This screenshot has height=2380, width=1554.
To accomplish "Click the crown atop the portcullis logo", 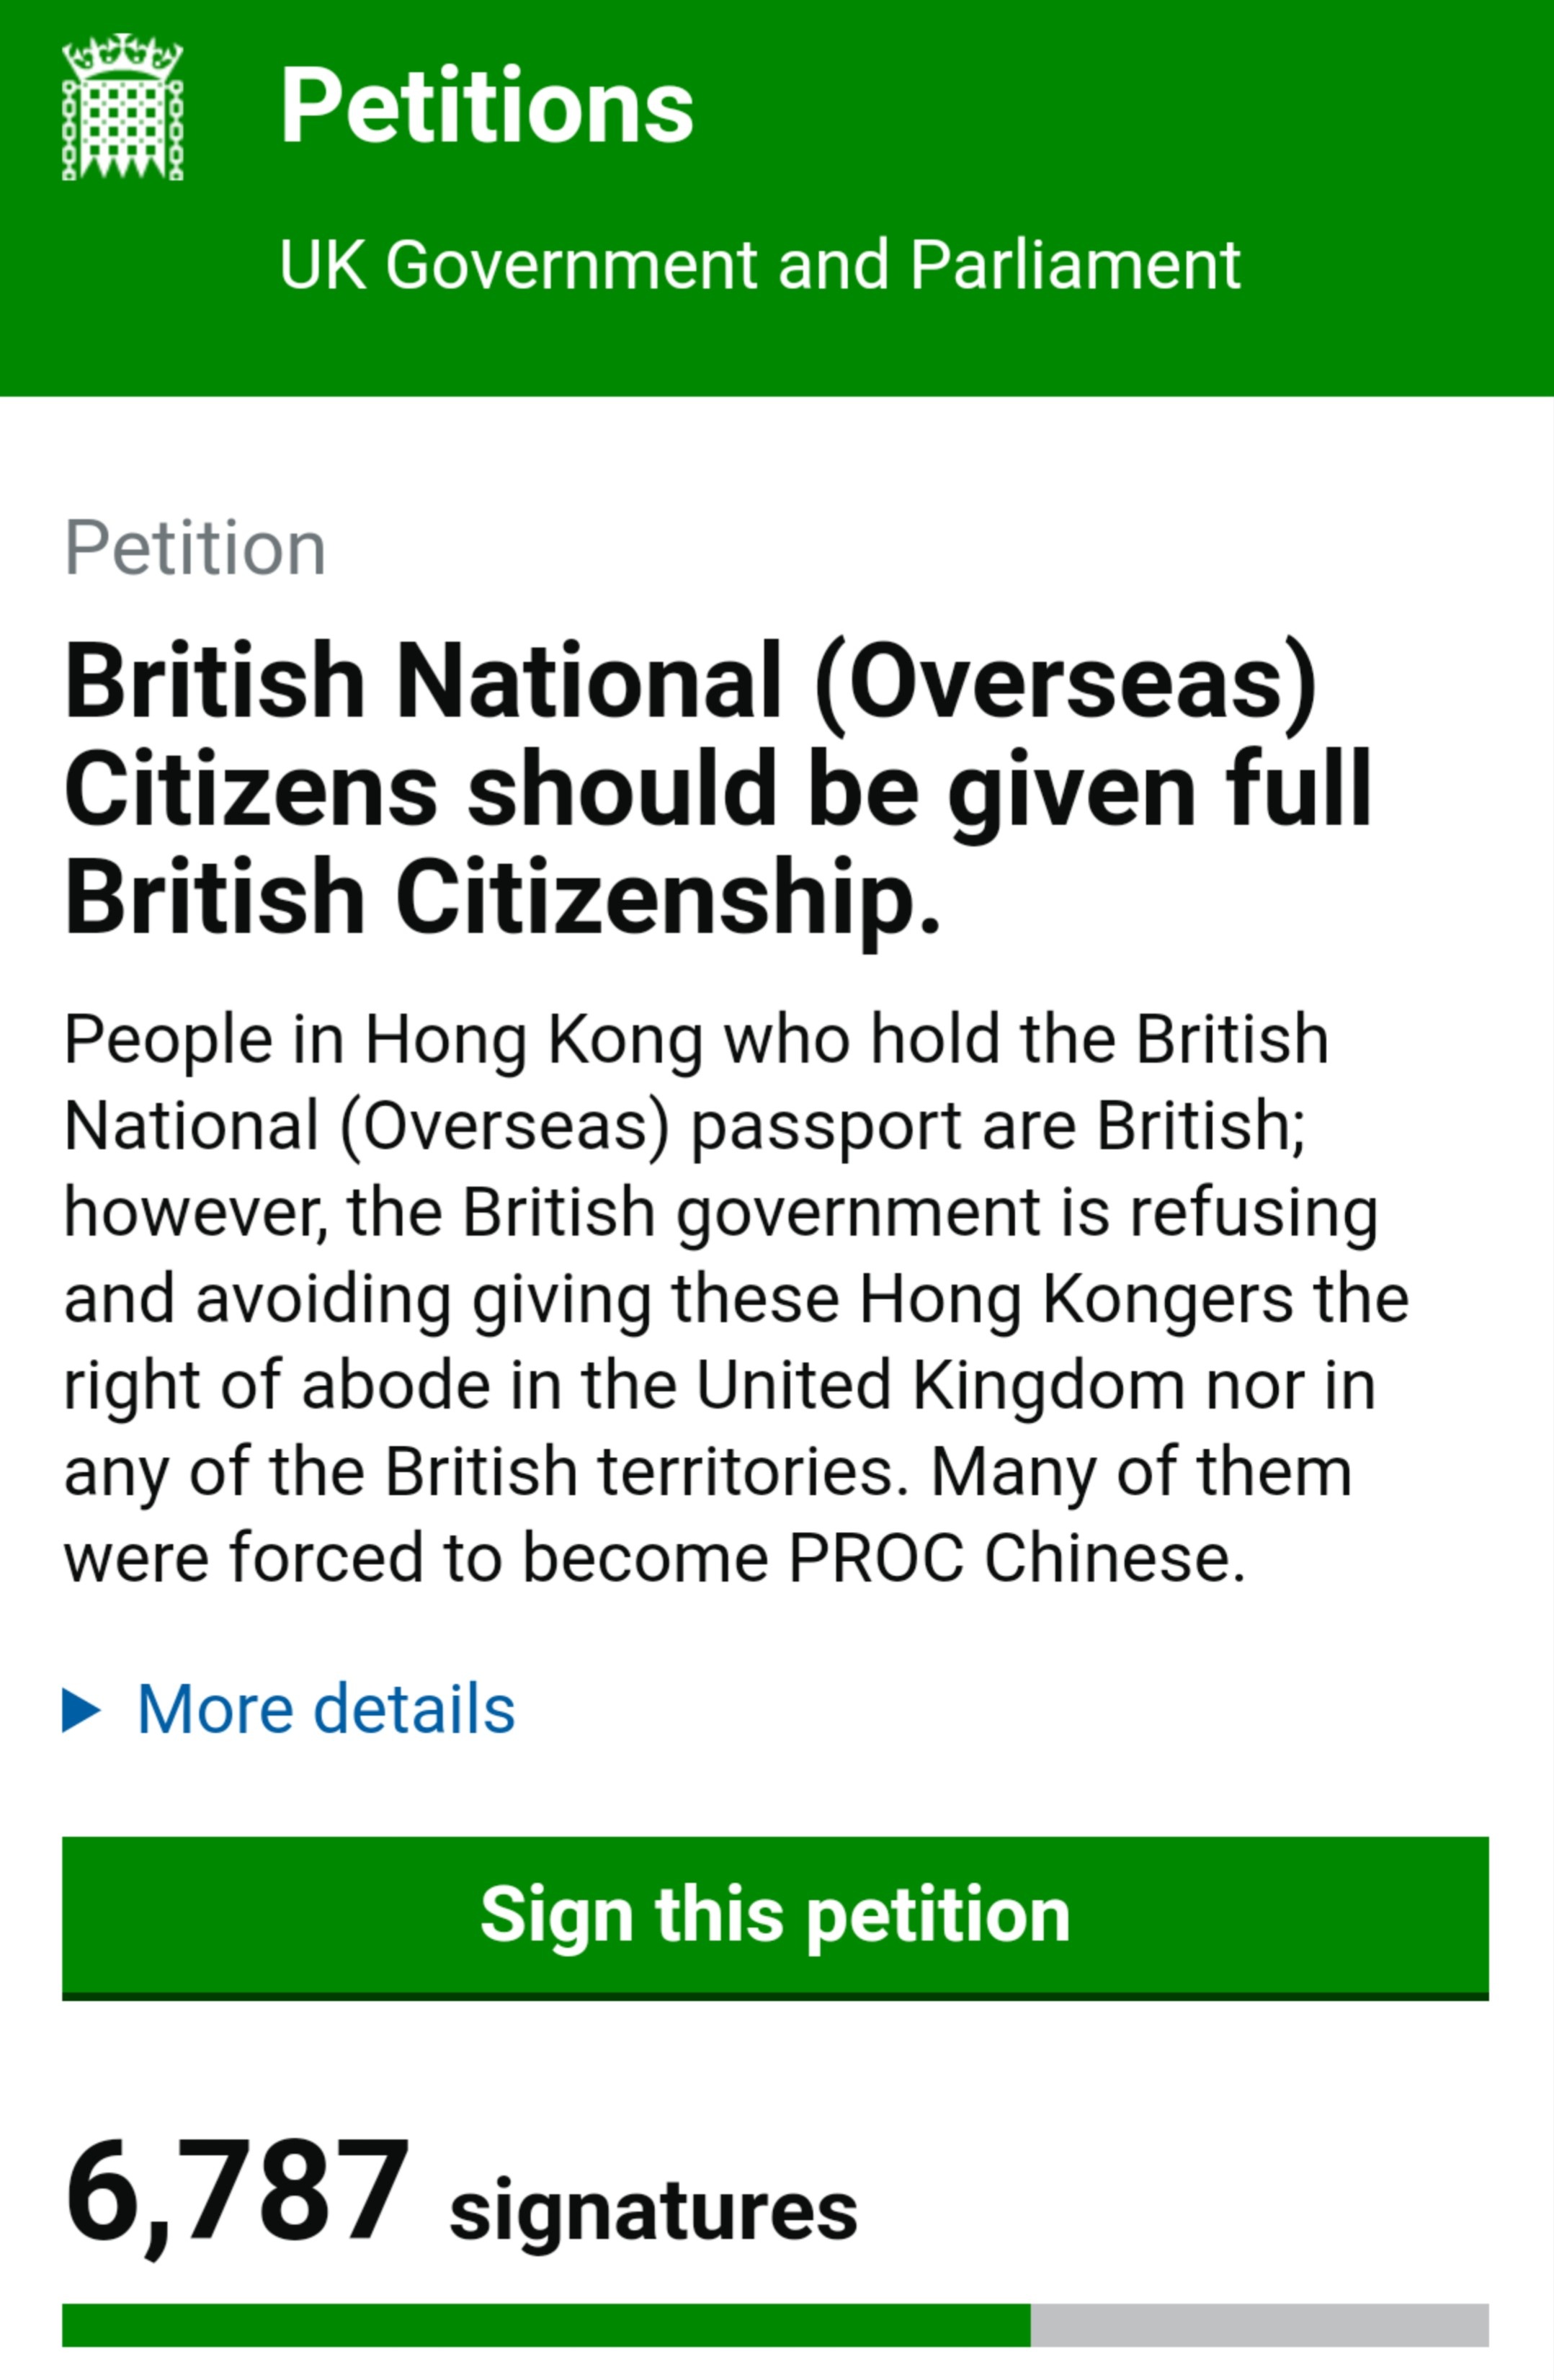I will tap(123, 56).
